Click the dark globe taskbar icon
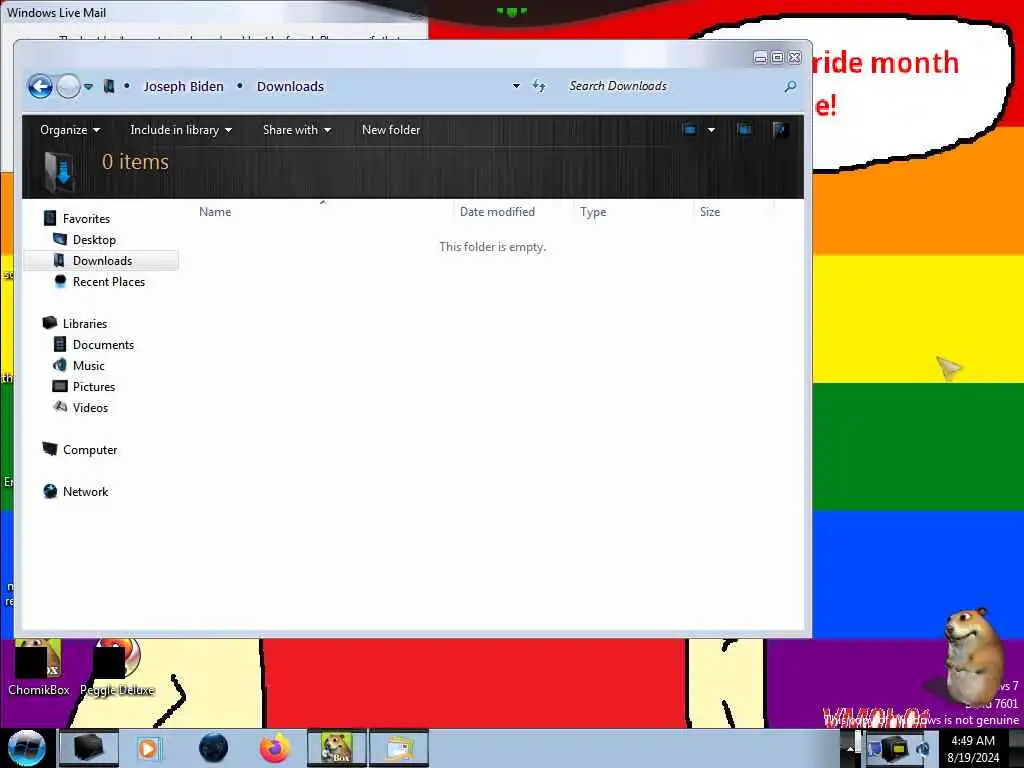1024x768 pixels. coord(213,748)
